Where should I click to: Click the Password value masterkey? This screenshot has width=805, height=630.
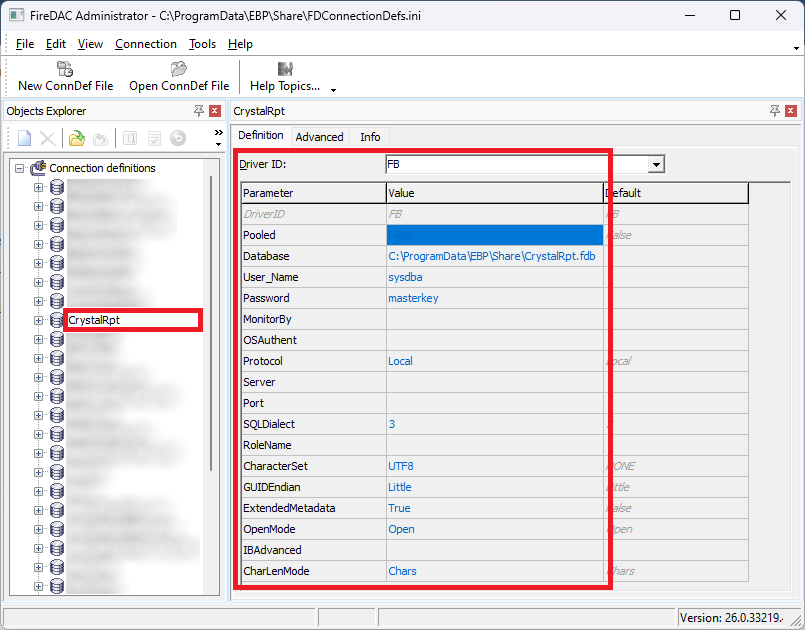[x=495, y=298]
